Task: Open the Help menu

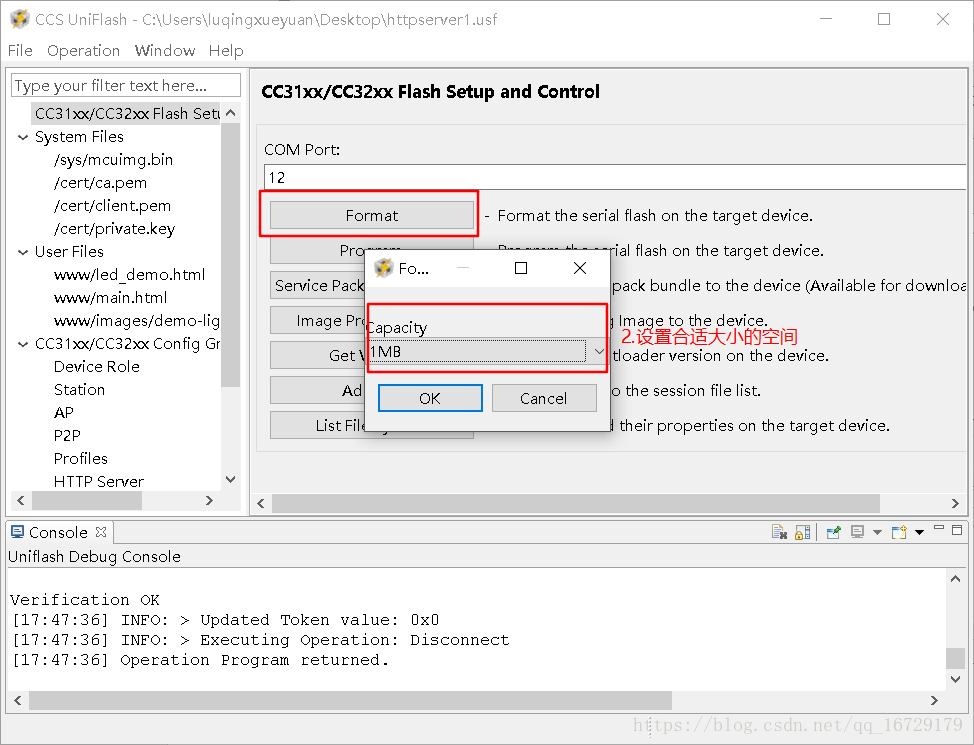Action: (x=226, y=50)
